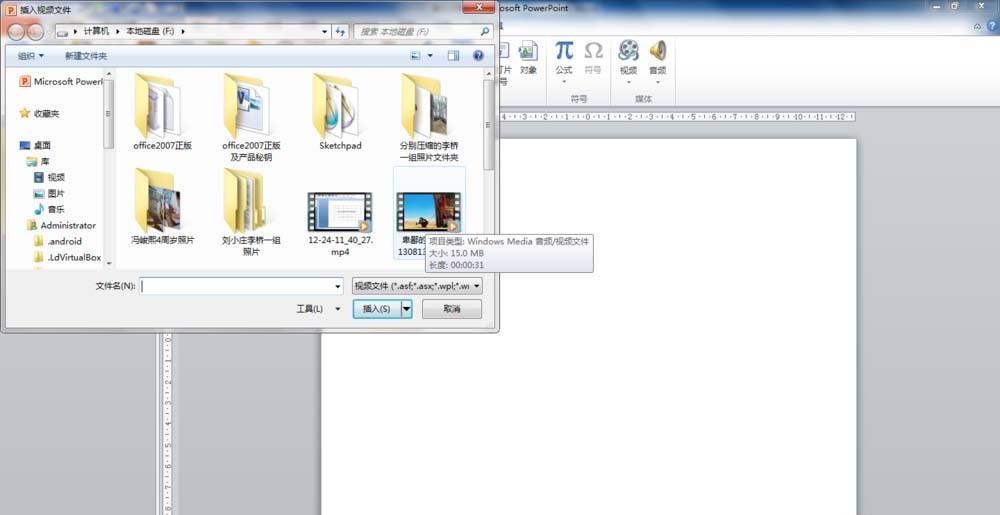Click the 取消 button
The image size is (1000, 515).
click(452, 309)
